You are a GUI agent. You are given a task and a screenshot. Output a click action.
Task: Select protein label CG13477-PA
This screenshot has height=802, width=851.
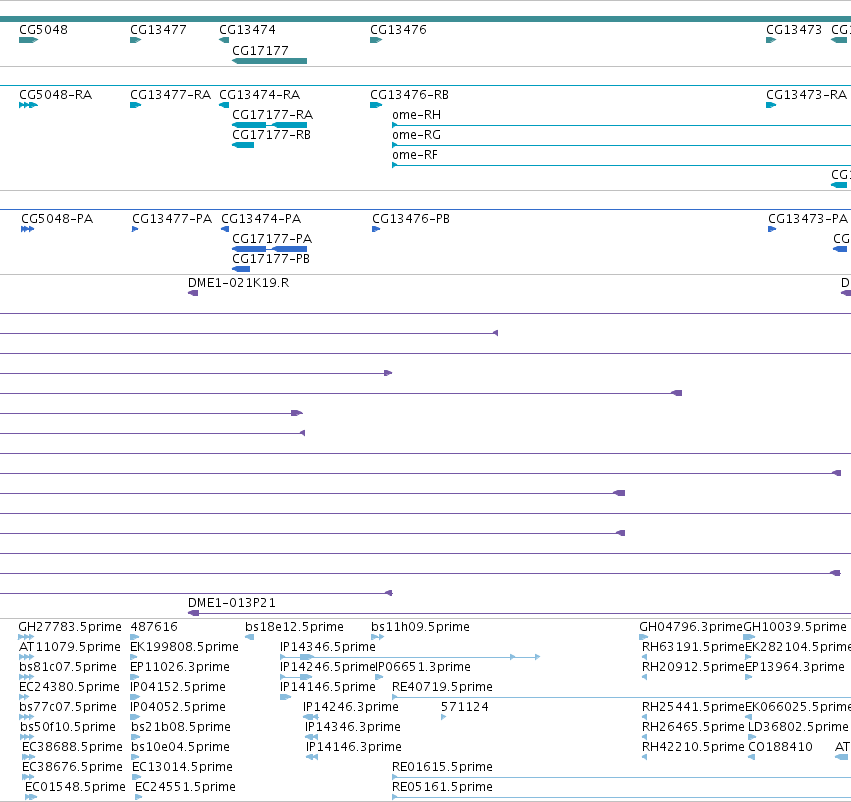coord(172,219)
